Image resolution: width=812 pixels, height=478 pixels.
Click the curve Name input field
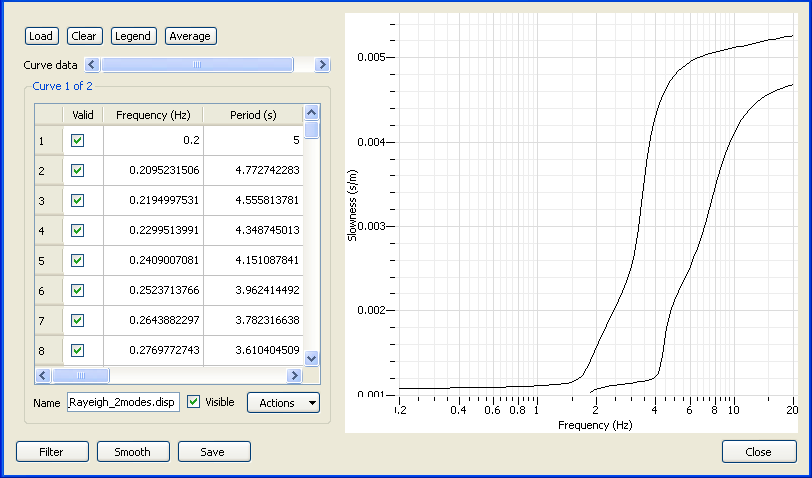pos(123,403)
